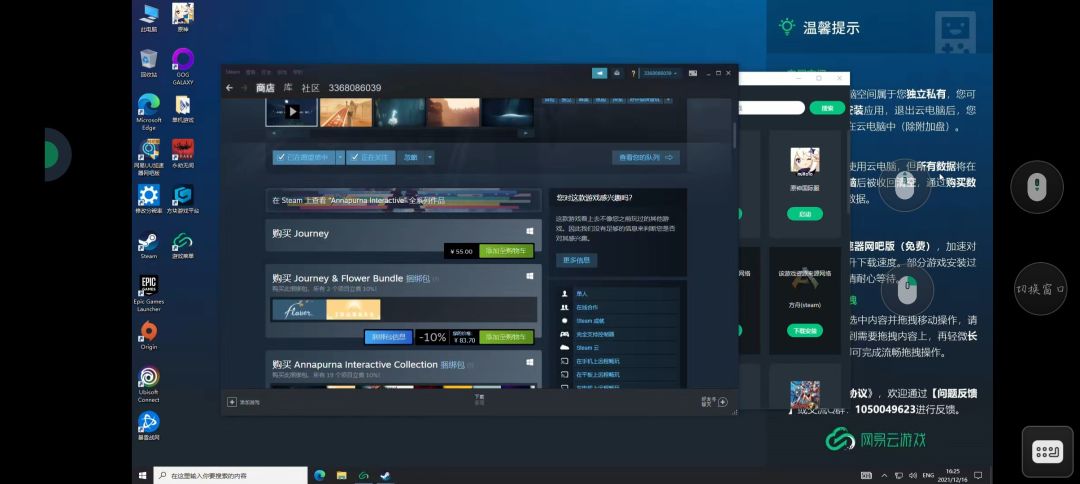1080x484 pixels.
Task: Click the Journey image in the bundle row
Action: coord(353,310)
